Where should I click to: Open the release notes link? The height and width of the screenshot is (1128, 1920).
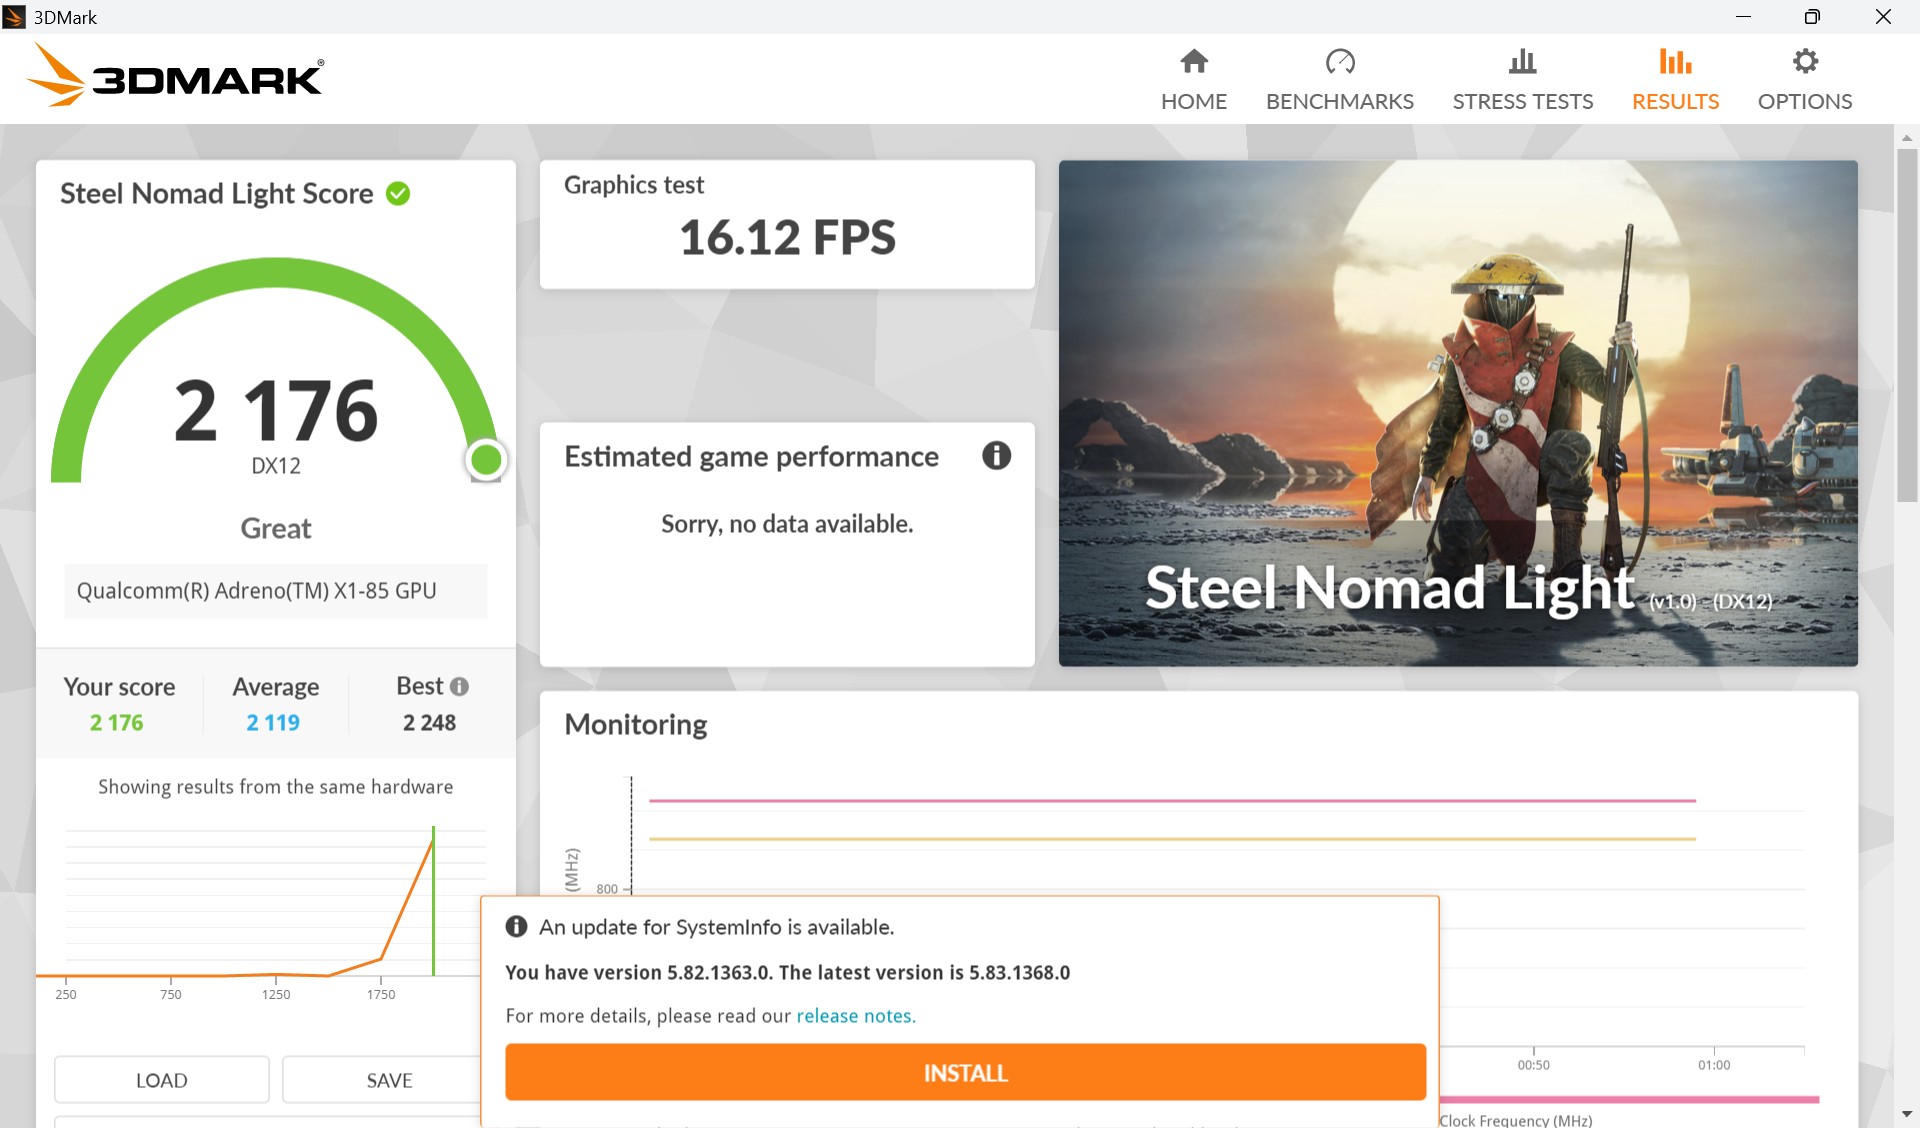click(x=855, y=1016)
